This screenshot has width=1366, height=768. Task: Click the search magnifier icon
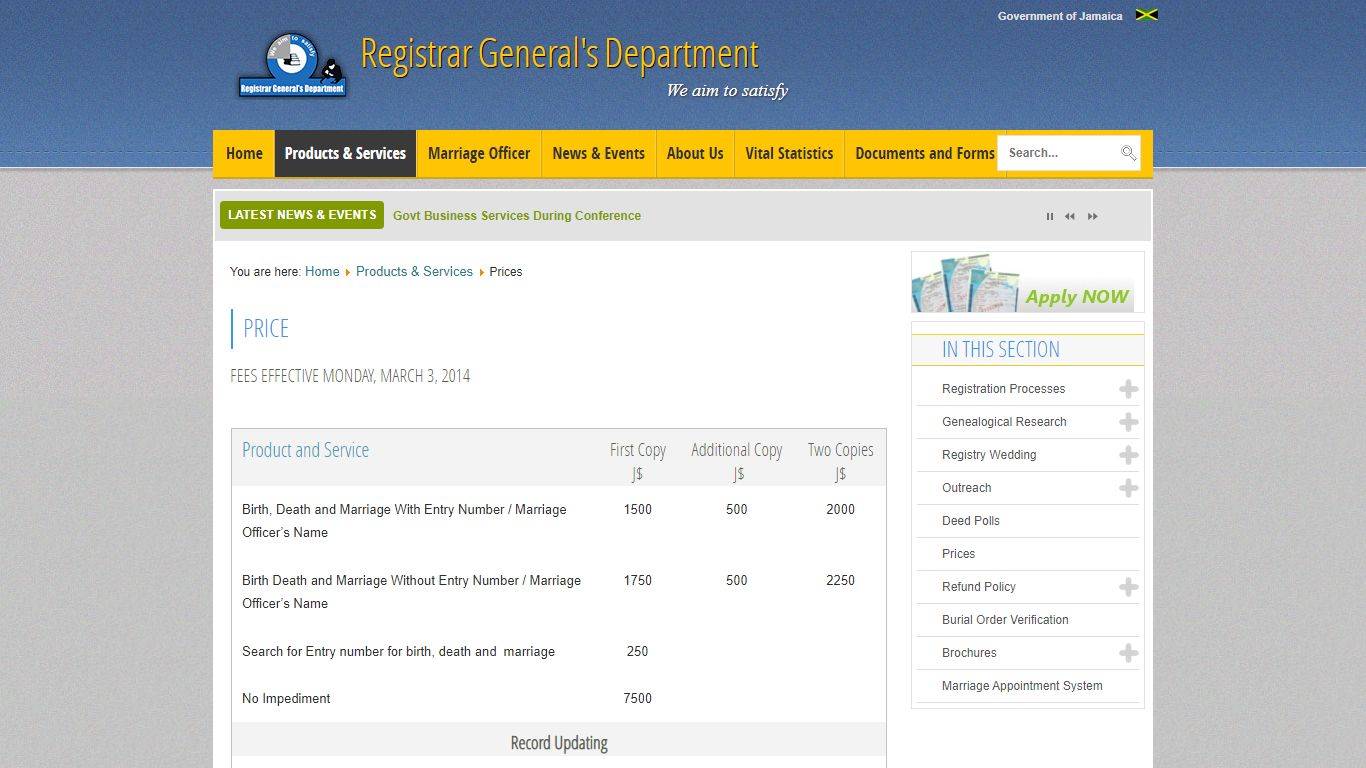tap(1129, 153)
